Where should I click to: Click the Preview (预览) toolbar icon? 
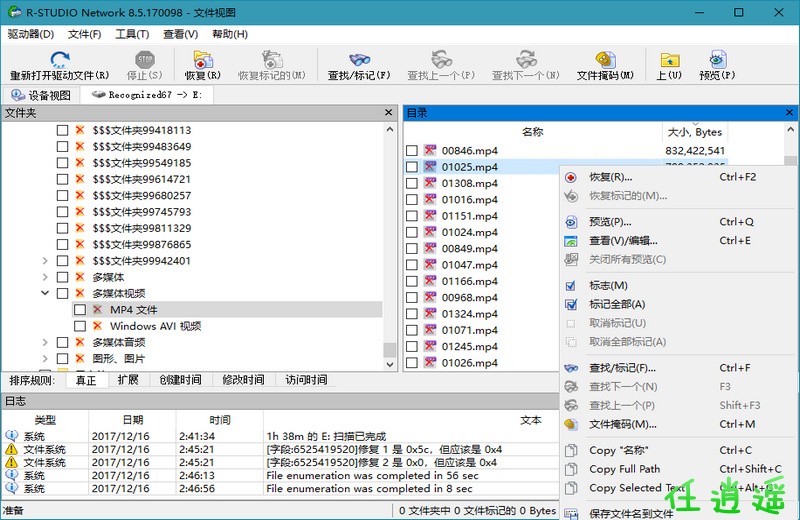click(x=717, y=59)
